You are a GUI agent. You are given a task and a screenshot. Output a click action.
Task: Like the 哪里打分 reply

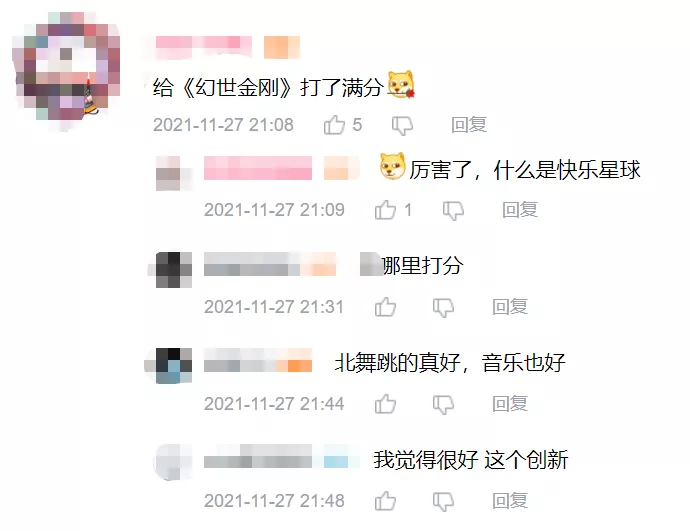(x=385, y=307)
